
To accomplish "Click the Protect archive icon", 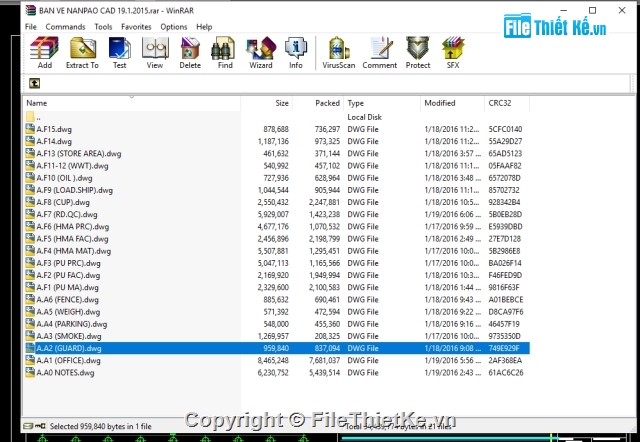I will [x=418, y=52].
